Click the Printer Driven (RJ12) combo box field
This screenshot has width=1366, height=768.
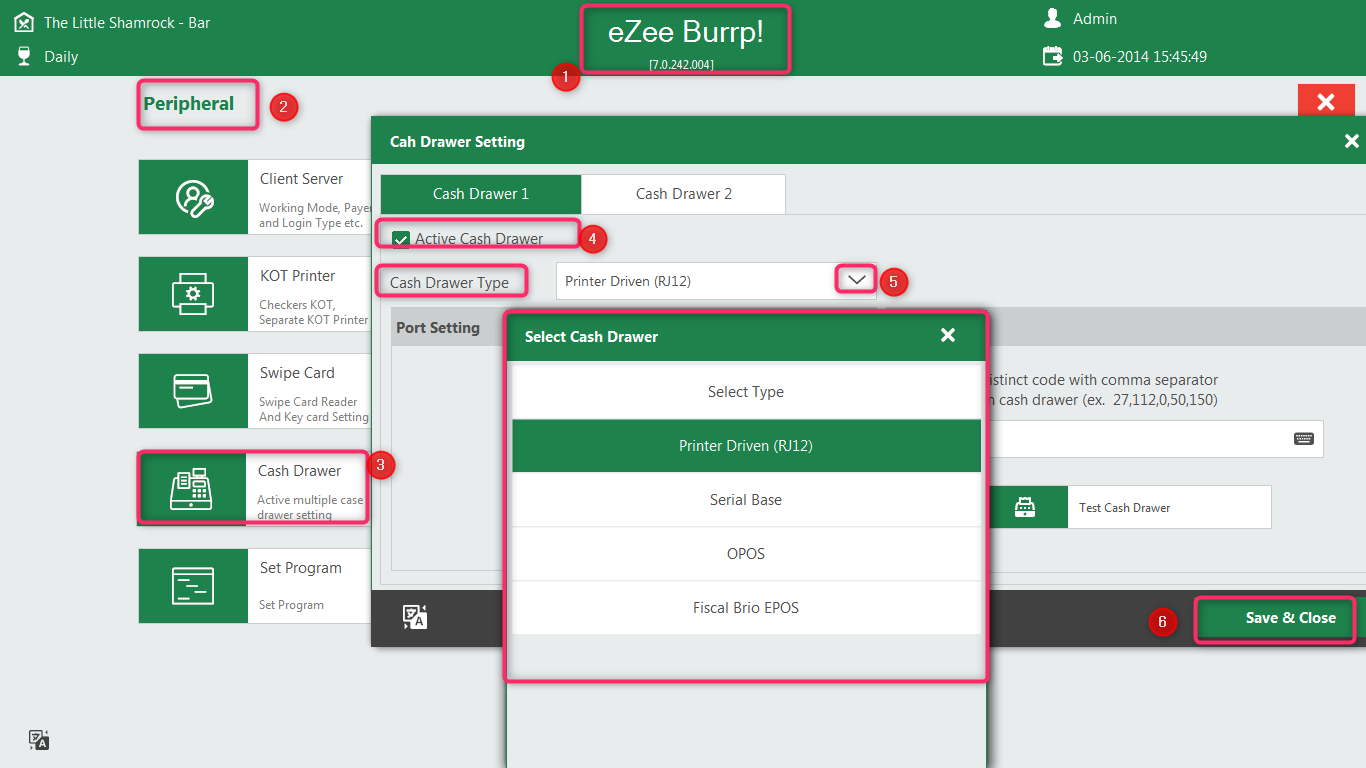coord(716,281)
